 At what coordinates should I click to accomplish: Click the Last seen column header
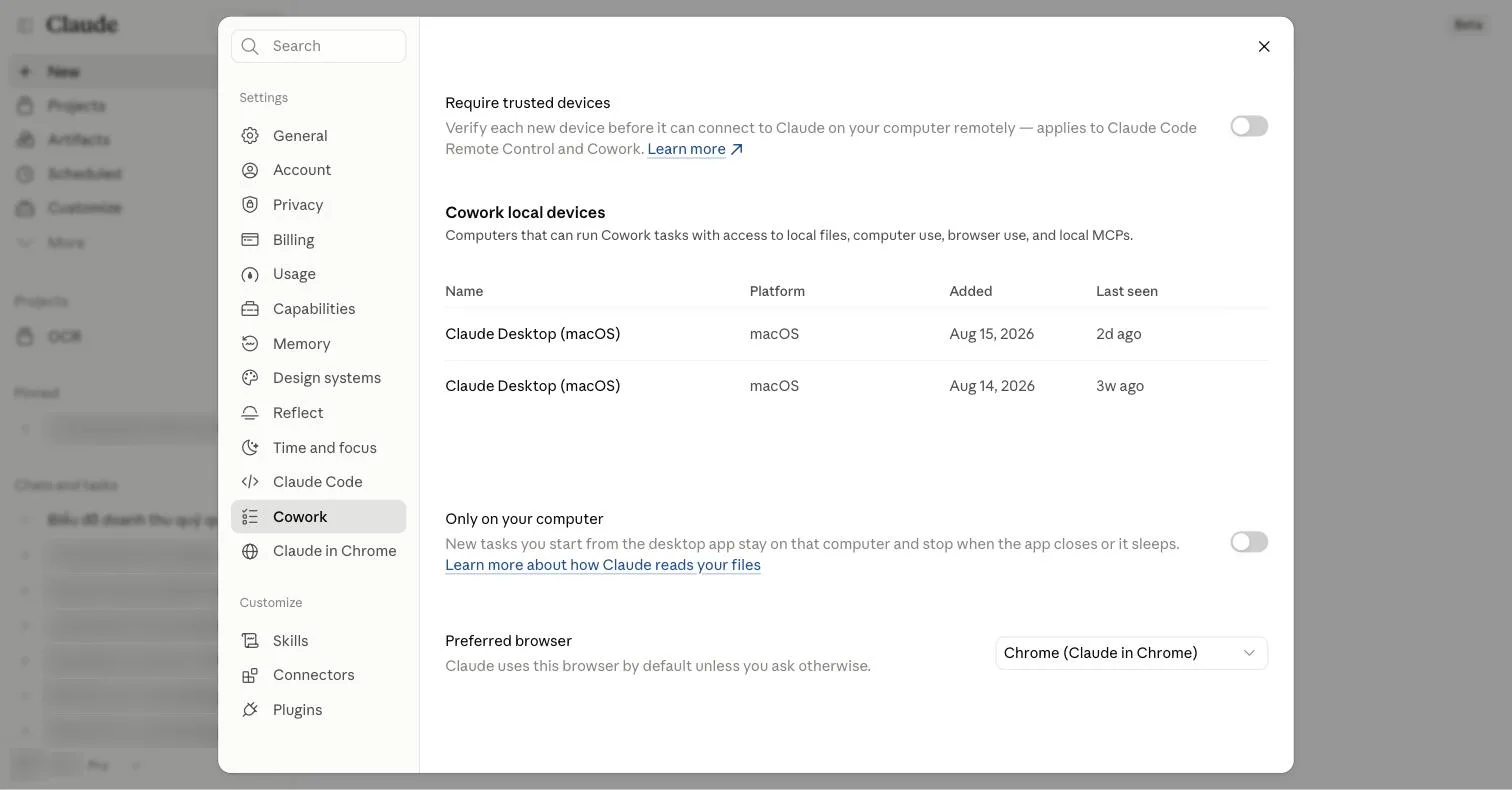pos(1127,291)
